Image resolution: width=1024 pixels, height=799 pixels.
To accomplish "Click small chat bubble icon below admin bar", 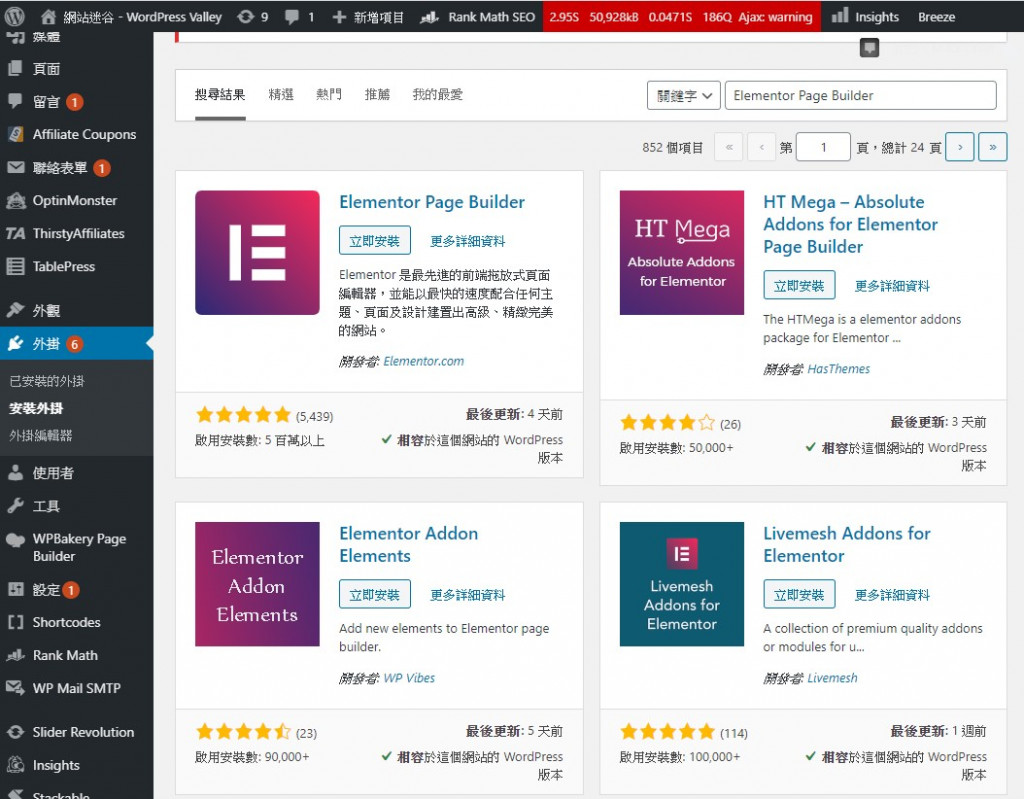I will pos(869,48).
